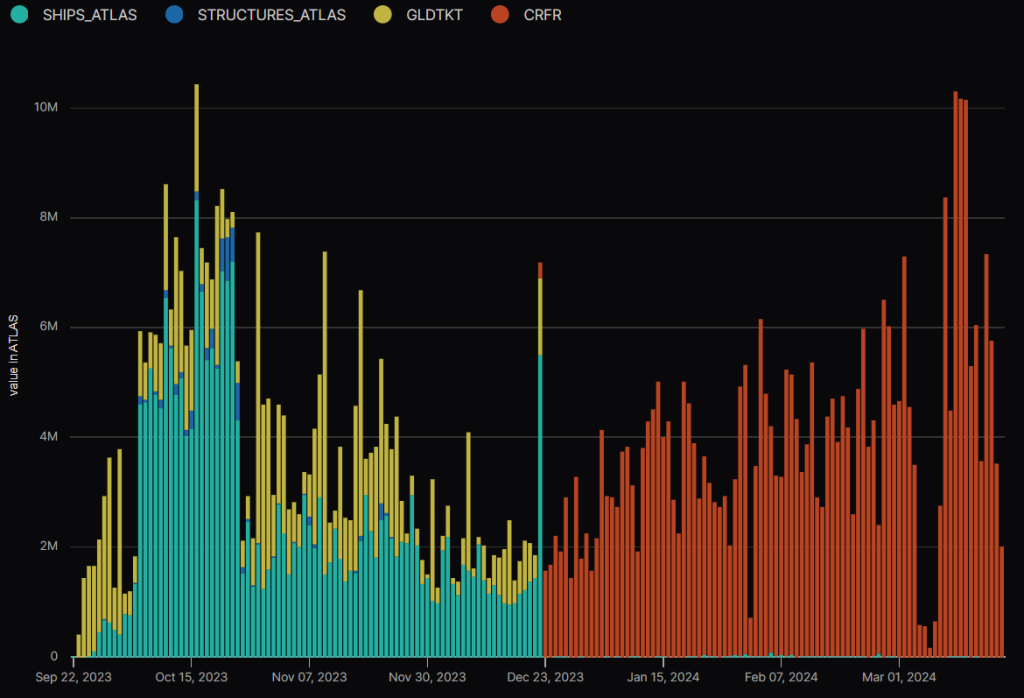The width and height of the screenshot is (1024, 698).
Task: Click the 6M y-axis gridline label
Action: tap(49, 327)
